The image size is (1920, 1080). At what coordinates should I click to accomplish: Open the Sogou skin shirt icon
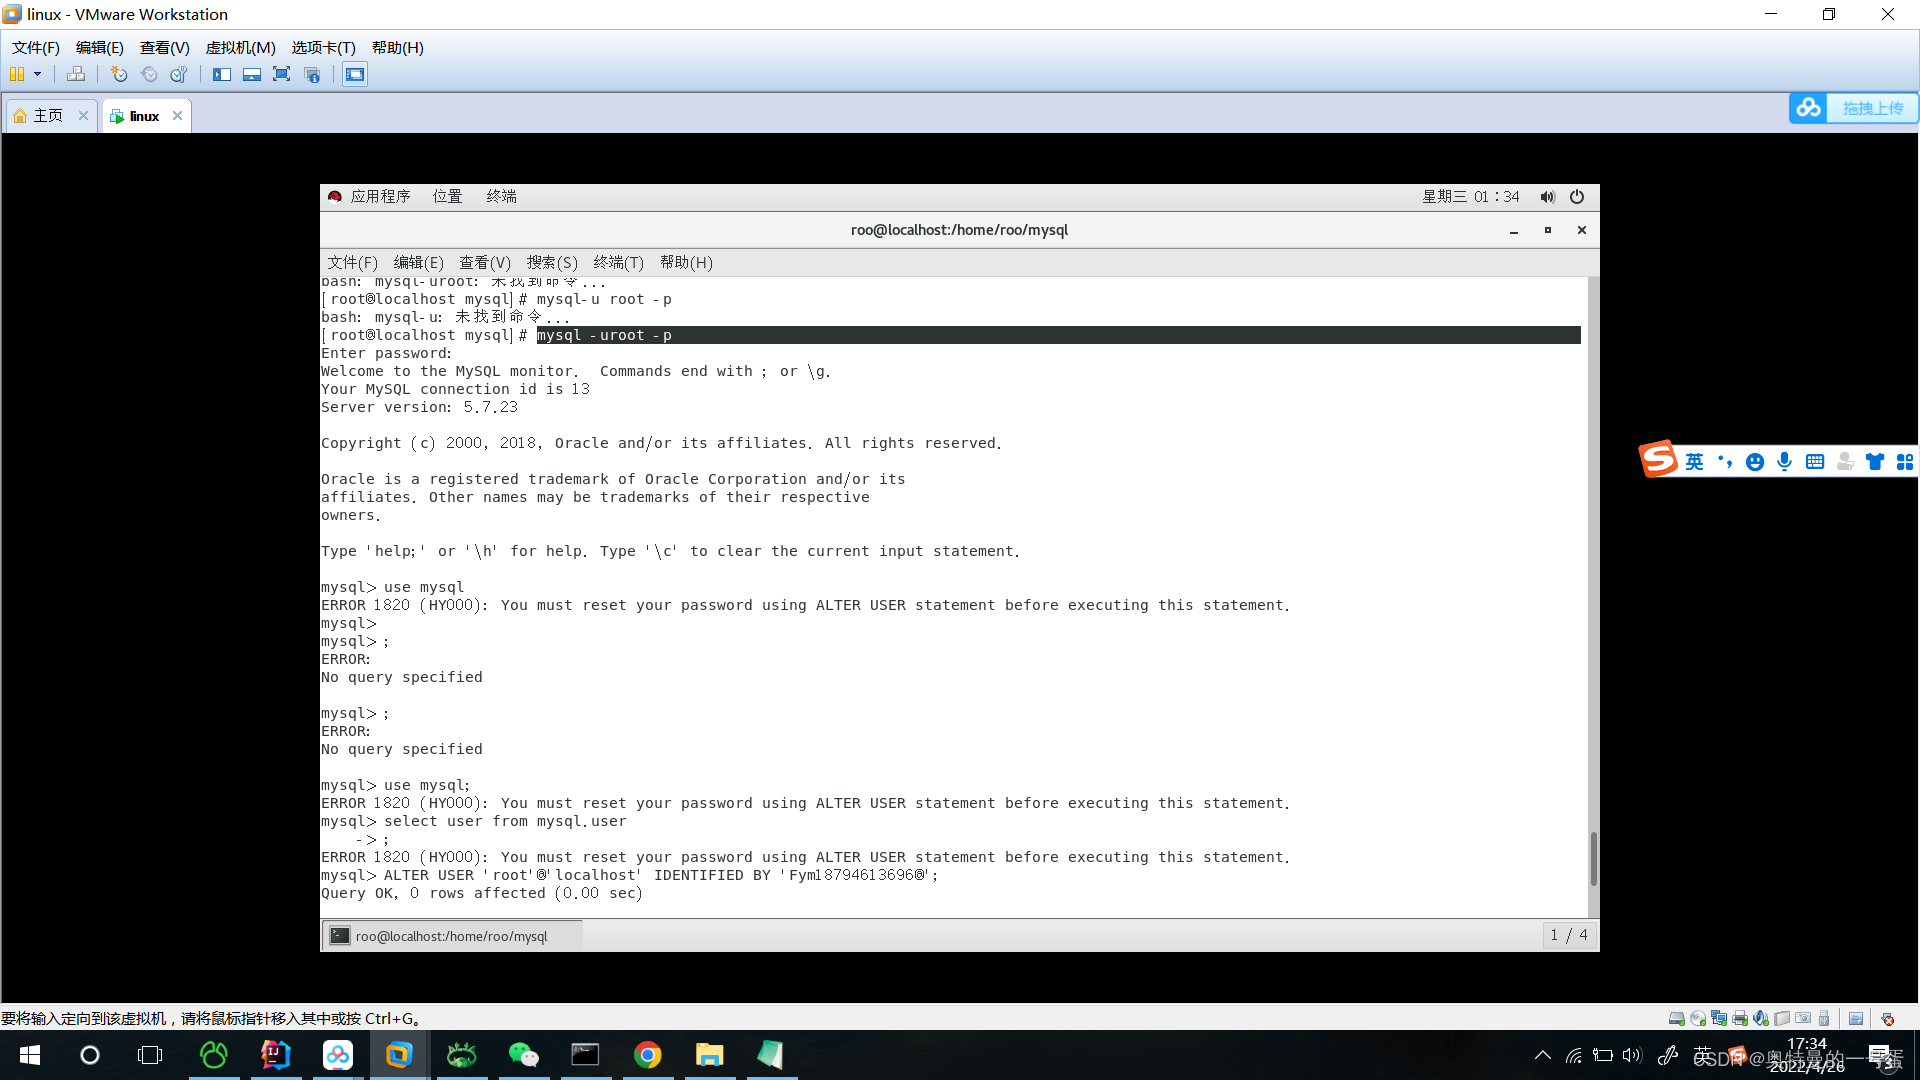point(1875,461)
